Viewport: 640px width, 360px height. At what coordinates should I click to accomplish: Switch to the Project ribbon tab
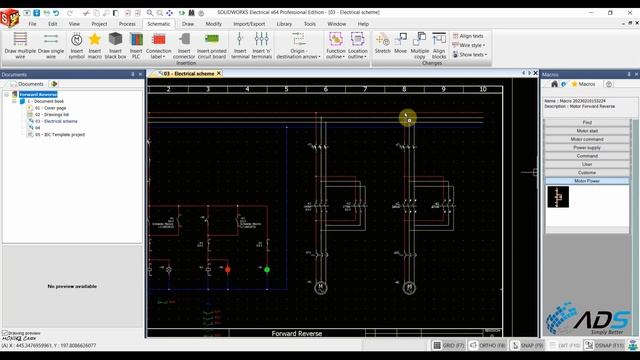click(x=99, y=24)
